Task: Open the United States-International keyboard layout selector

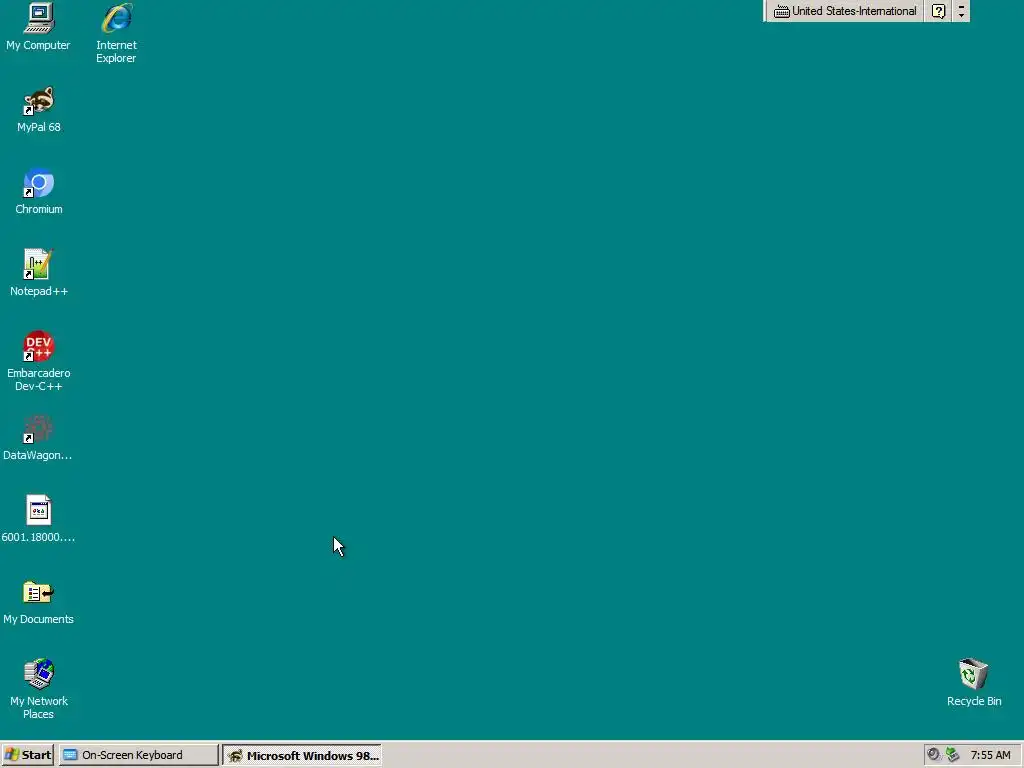Action: click(845, 11)
